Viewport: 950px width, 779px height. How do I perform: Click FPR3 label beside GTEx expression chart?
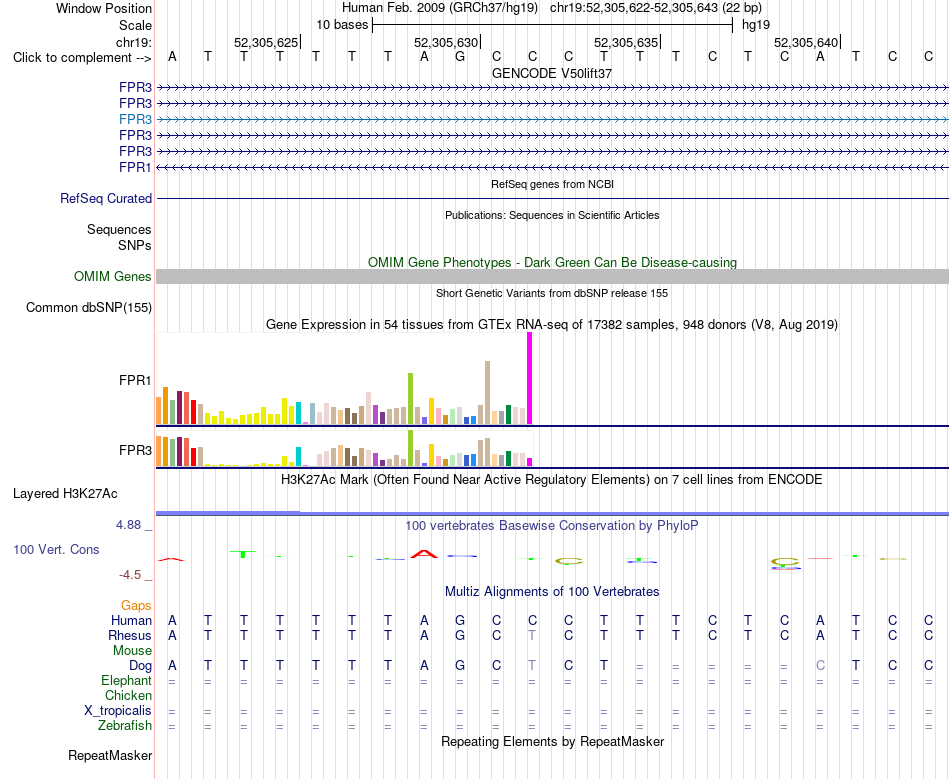click(135, 451)
